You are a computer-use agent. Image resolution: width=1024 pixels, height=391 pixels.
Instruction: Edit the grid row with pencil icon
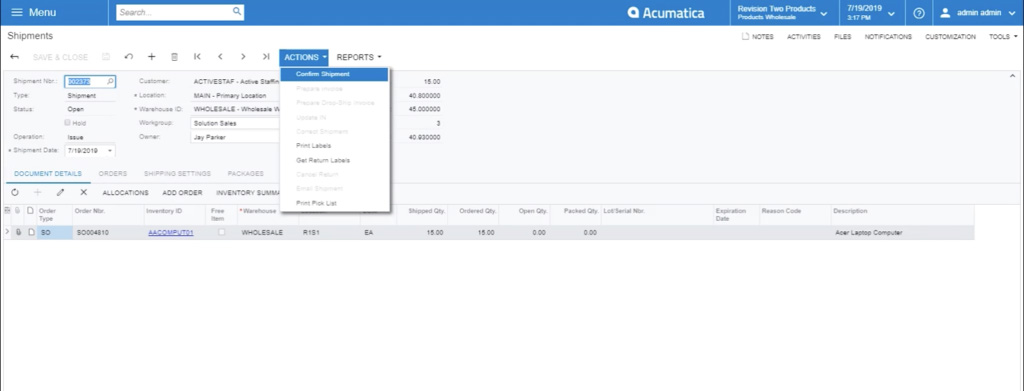point(60,193)
